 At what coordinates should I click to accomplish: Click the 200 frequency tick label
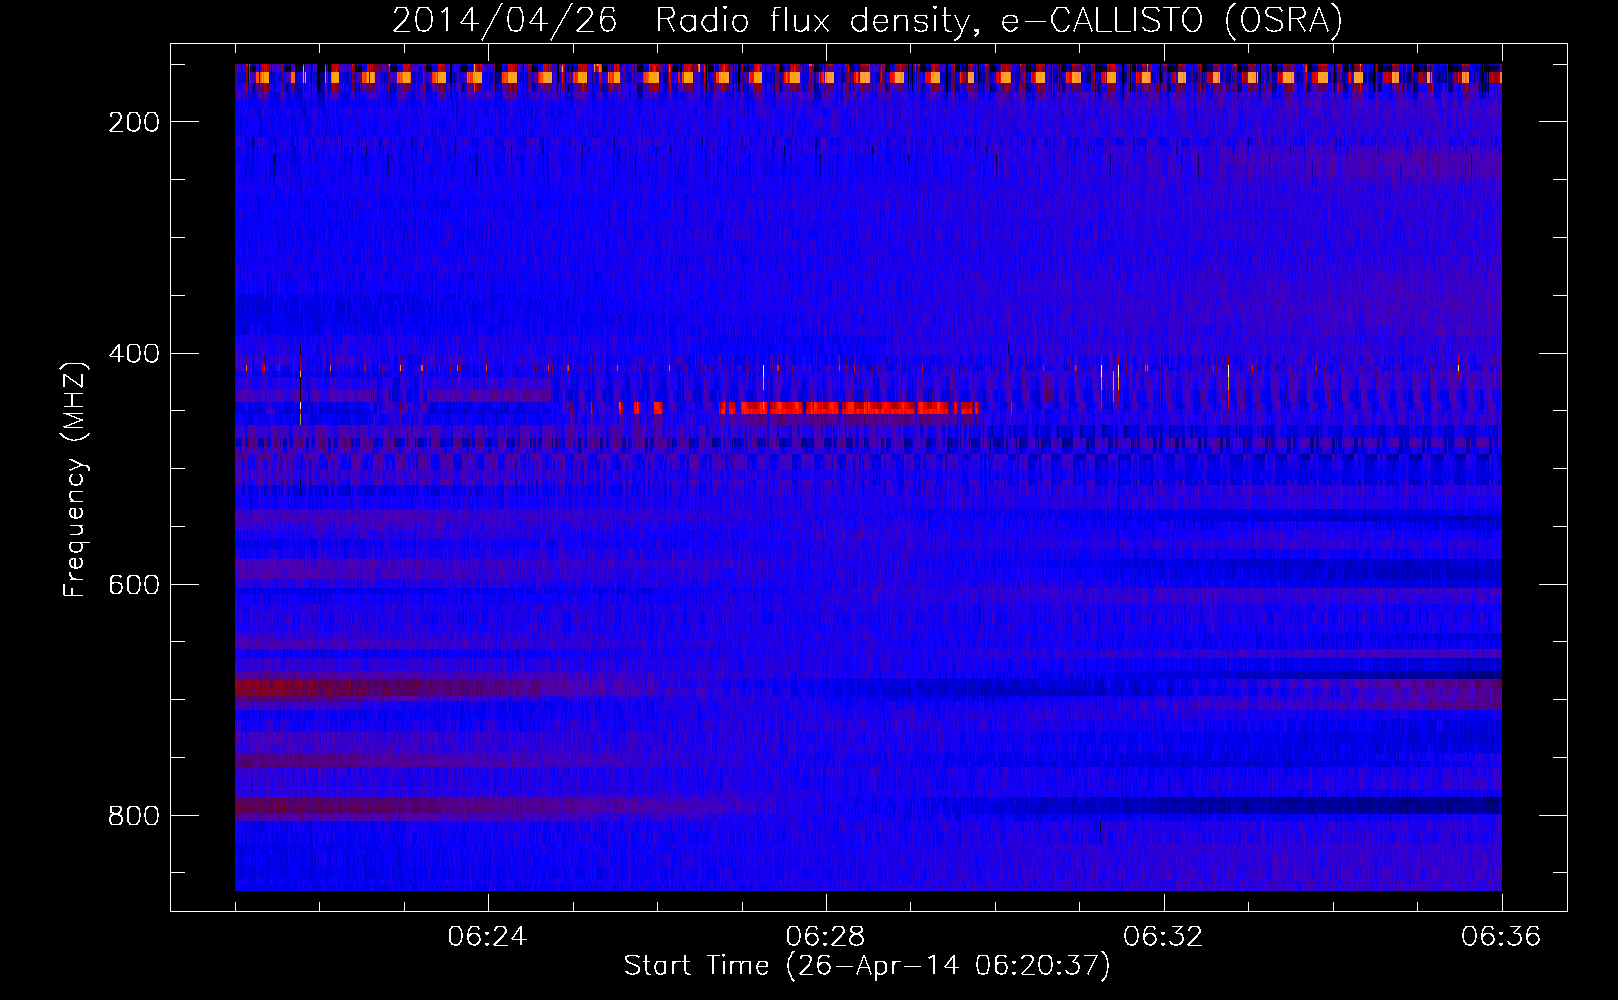(x=134, y=122)
